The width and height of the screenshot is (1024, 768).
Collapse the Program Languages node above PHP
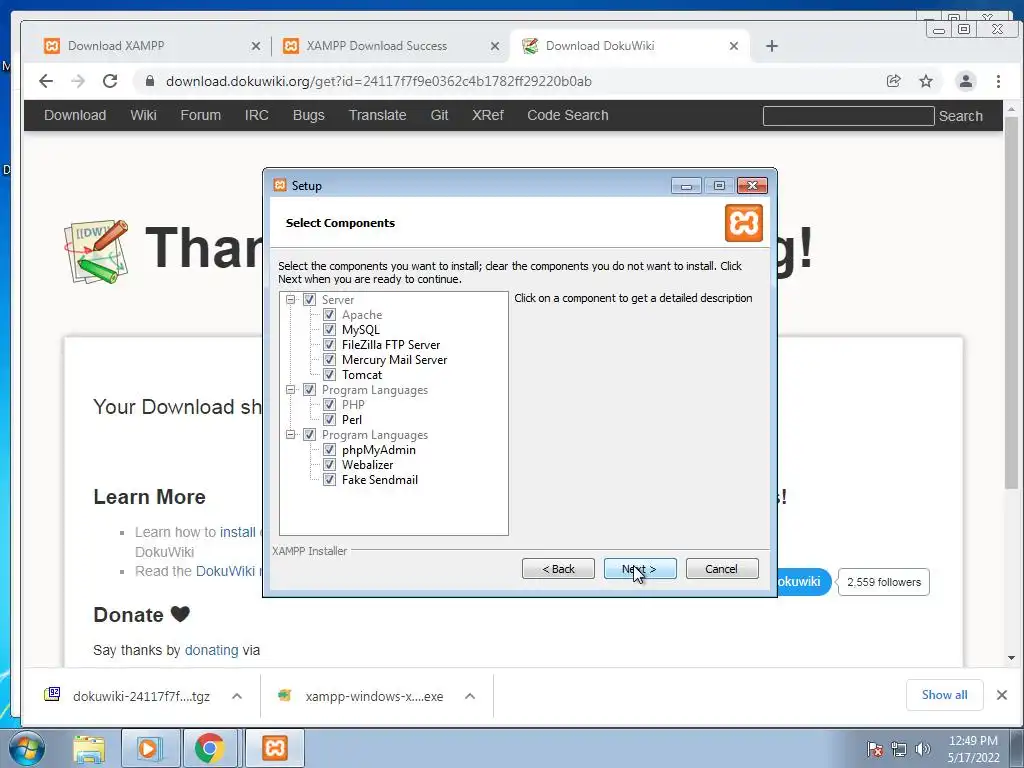point(291,390)
